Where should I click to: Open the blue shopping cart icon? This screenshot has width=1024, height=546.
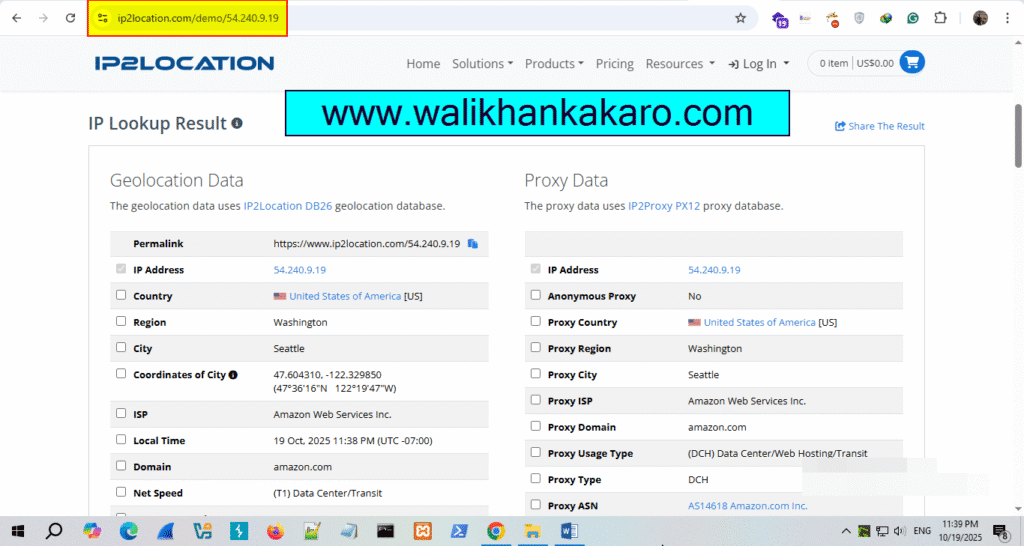[x=912, y=63]
